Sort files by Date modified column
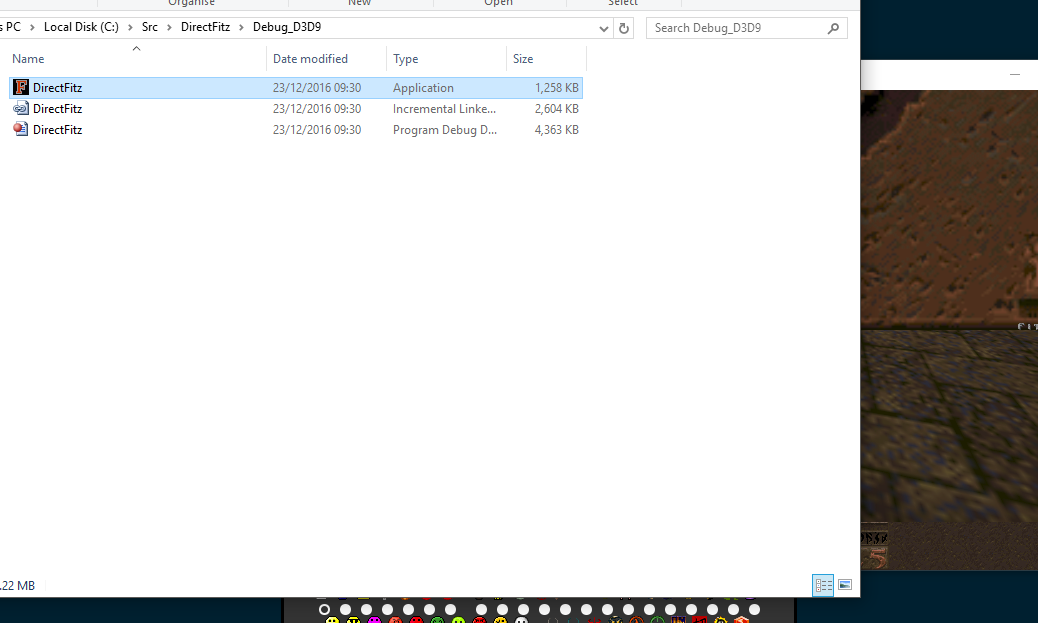1038x623 pixels. 310,59
